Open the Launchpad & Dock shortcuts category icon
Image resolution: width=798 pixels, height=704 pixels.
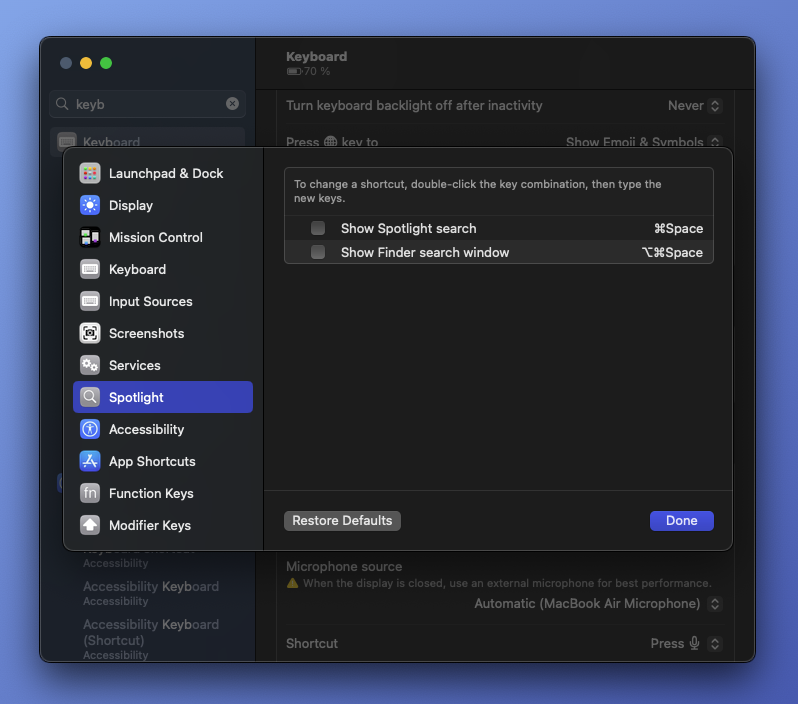click(90, 173)
